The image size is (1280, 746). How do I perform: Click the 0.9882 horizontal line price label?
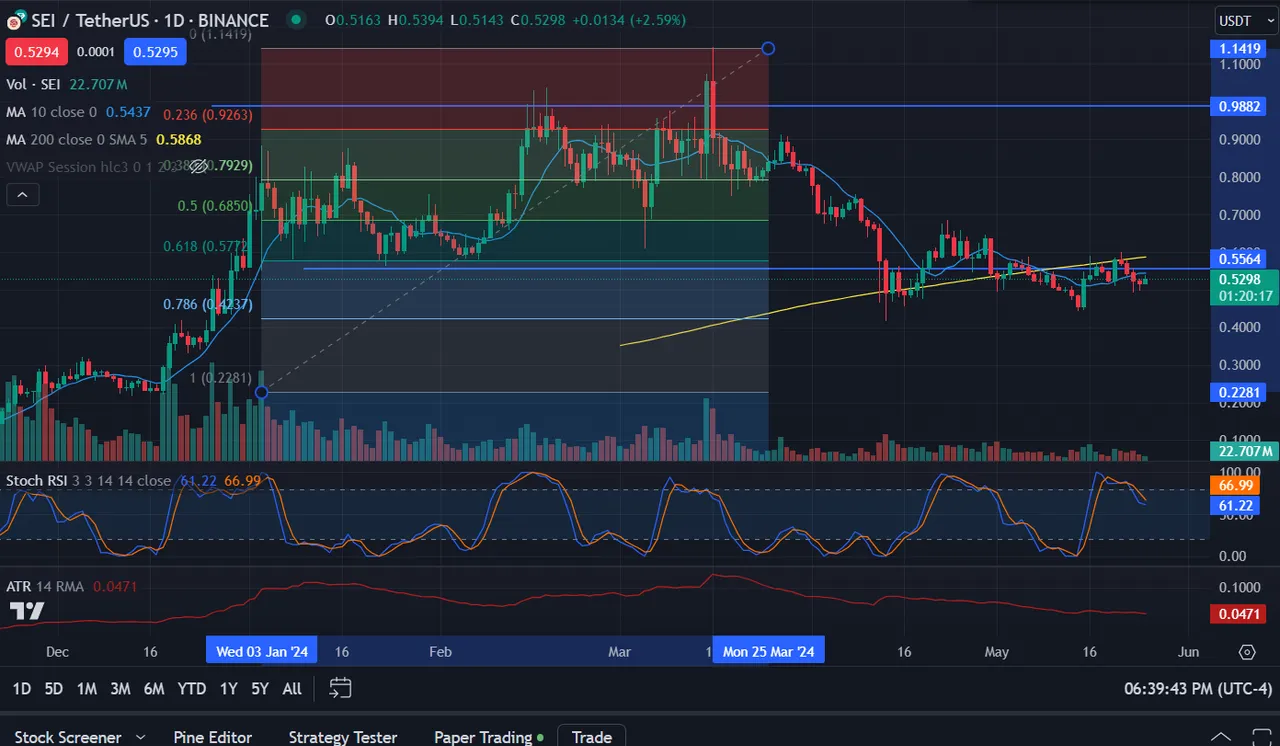pos(1238,105)
